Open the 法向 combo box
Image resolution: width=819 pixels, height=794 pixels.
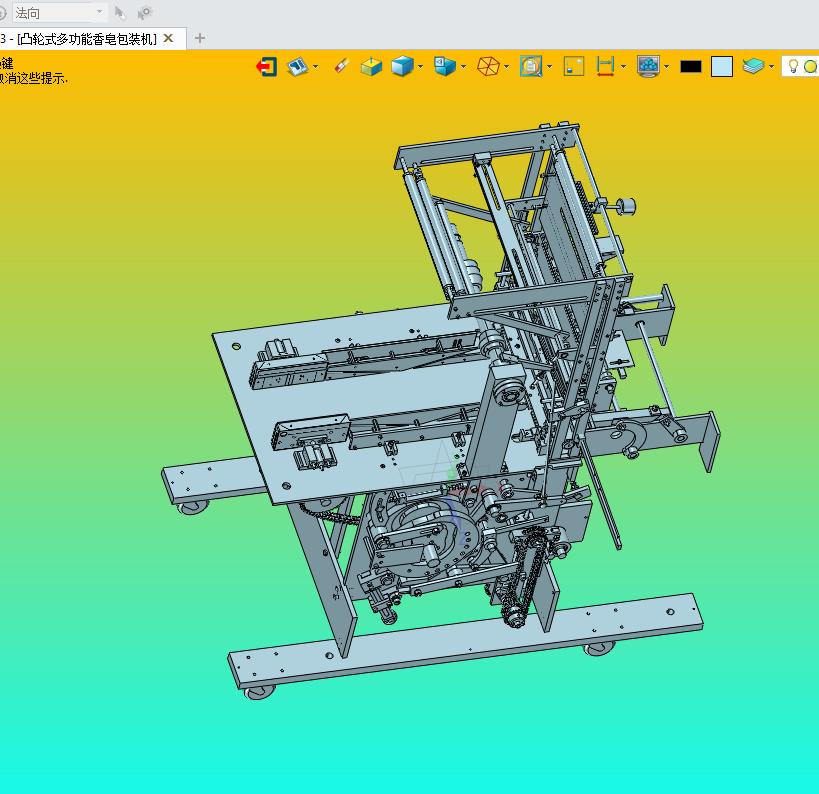pos(58,13)
